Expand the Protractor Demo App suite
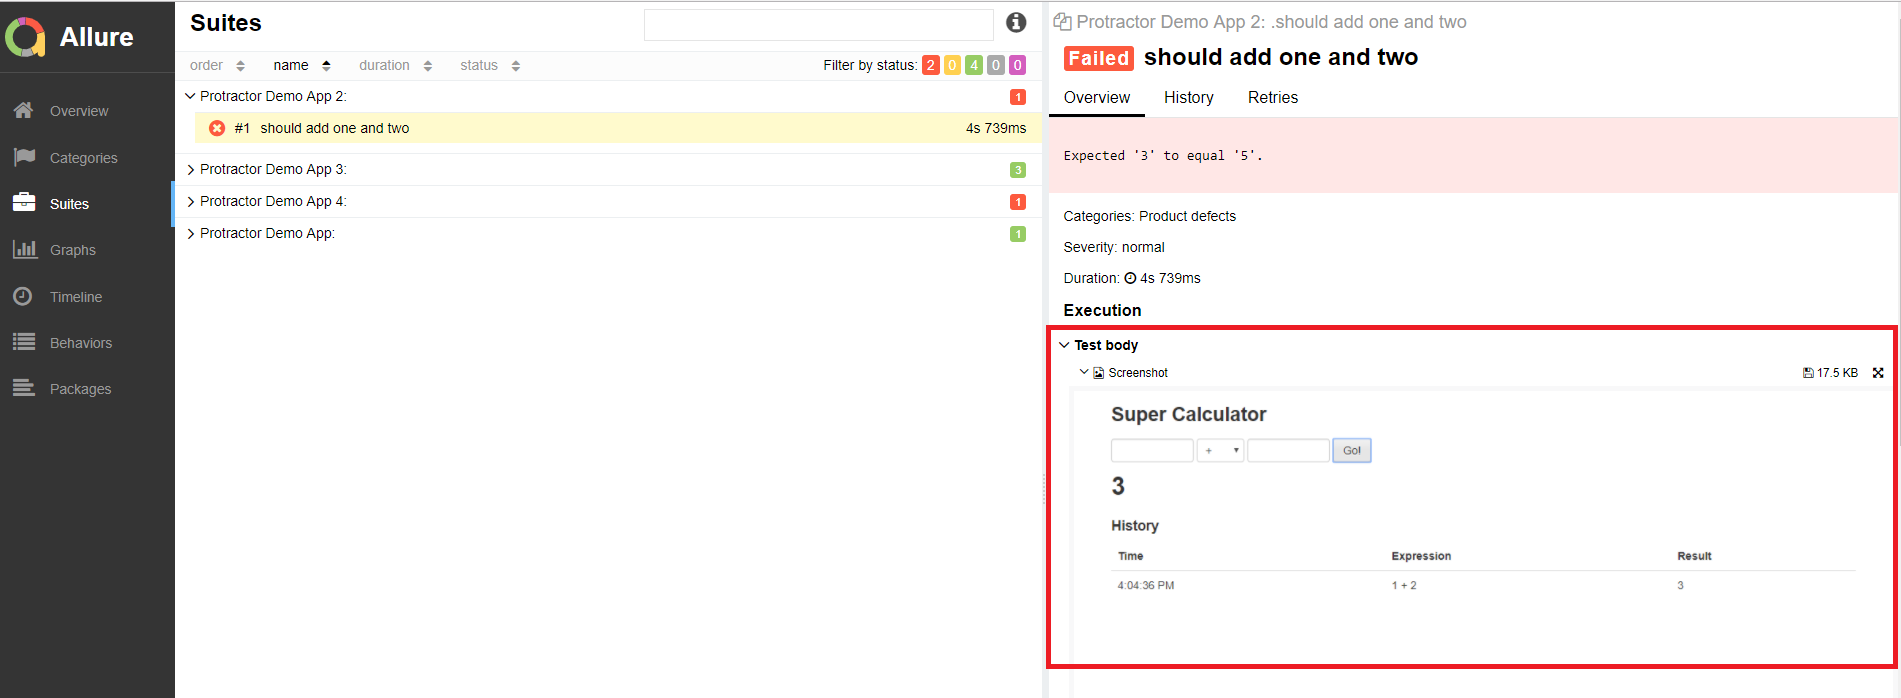 tap(190, 233)
